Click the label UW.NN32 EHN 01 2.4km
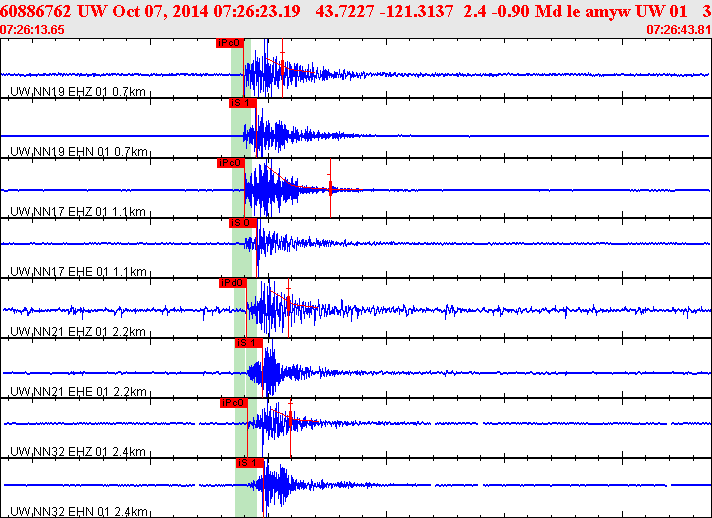 [79, 512]
